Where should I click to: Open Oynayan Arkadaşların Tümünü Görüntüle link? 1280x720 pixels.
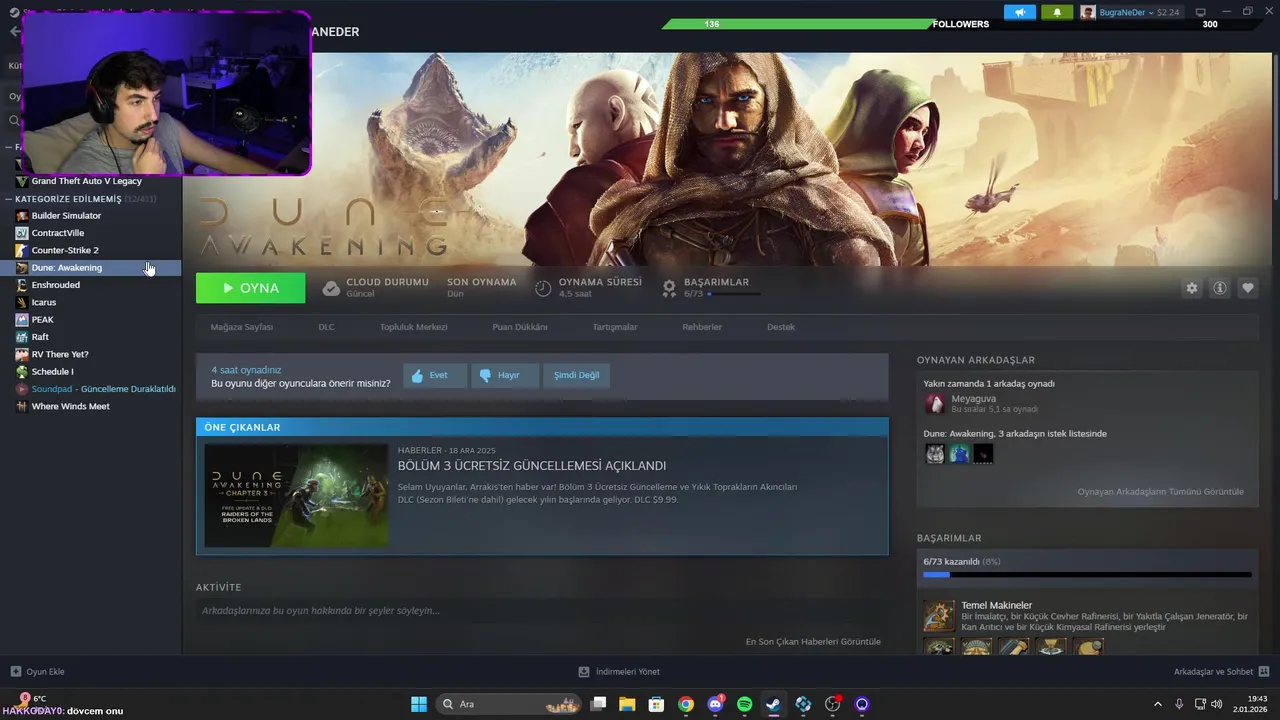pos(1160,492)
